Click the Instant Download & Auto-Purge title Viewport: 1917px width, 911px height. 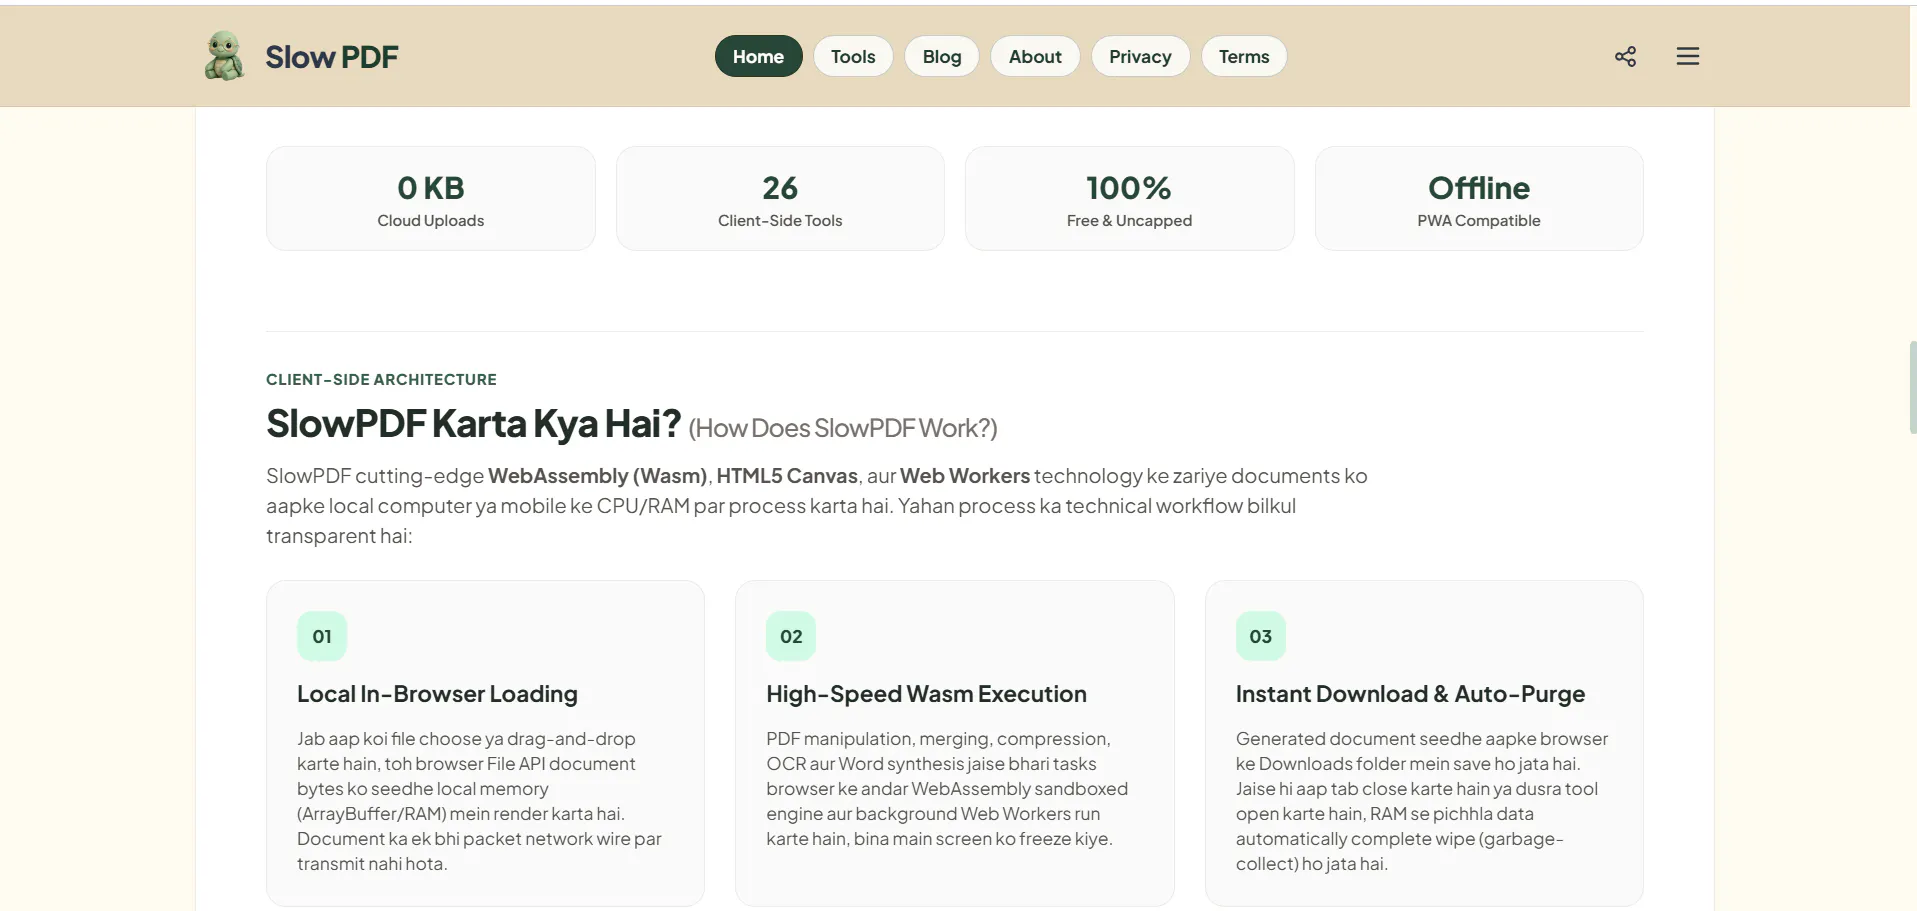[x=1410, y=694]
